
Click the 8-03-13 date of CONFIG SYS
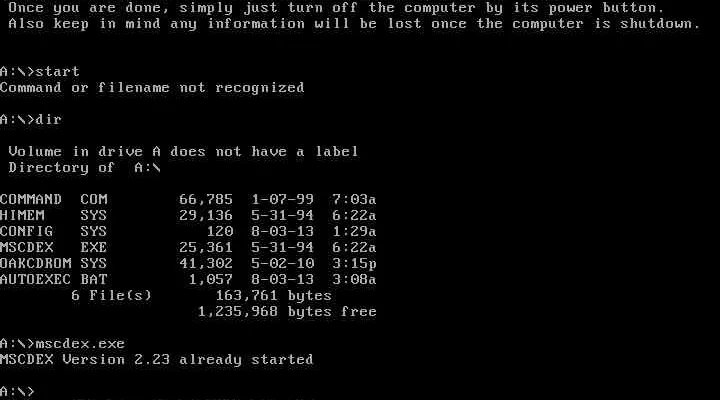tap(282, 231)
